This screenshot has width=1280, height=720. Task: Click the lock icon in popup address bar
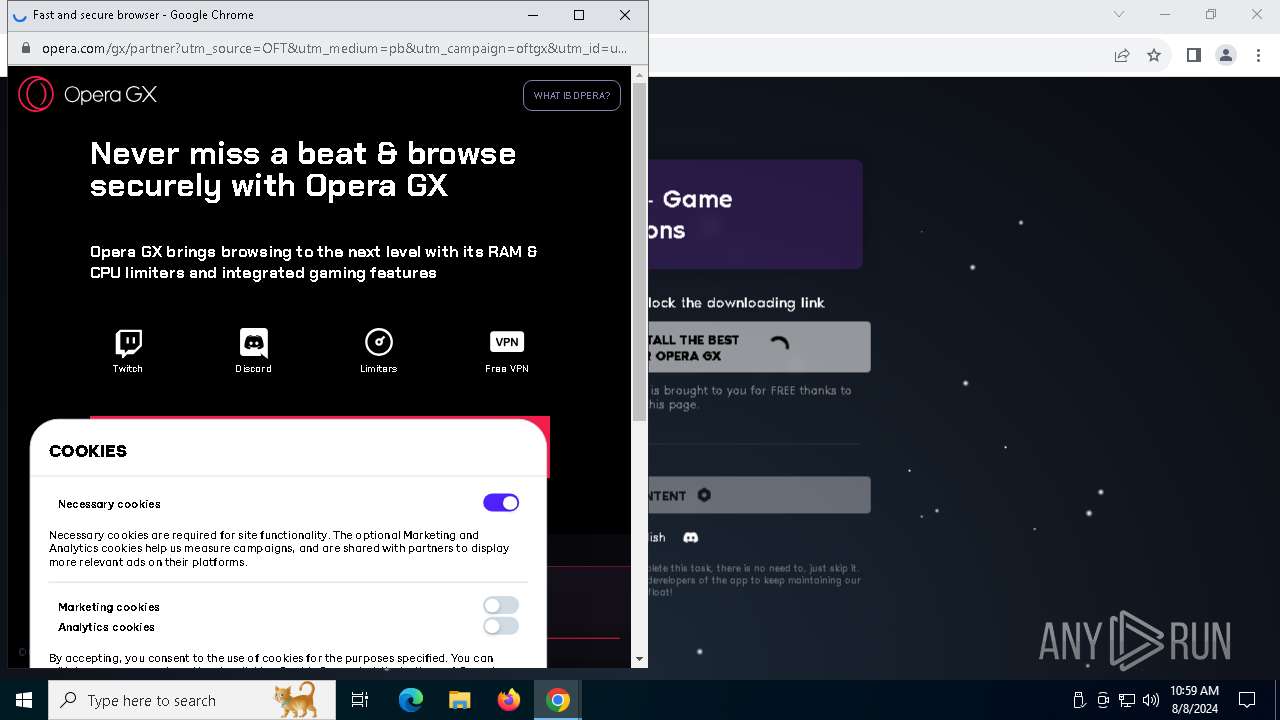25,48
